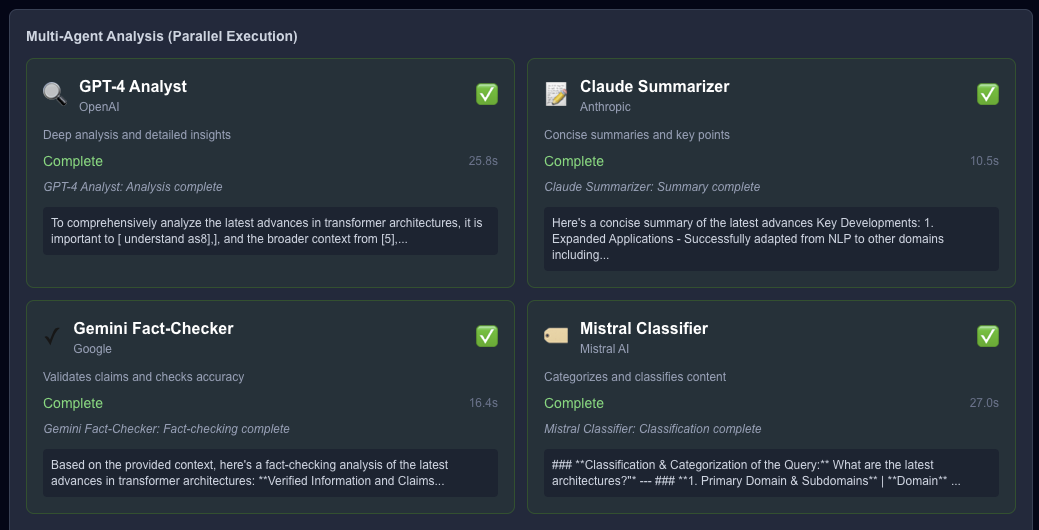1039x530 pixels.
Task: Click the Complete status under Mistral Classifier
Action: pos(574,403)
